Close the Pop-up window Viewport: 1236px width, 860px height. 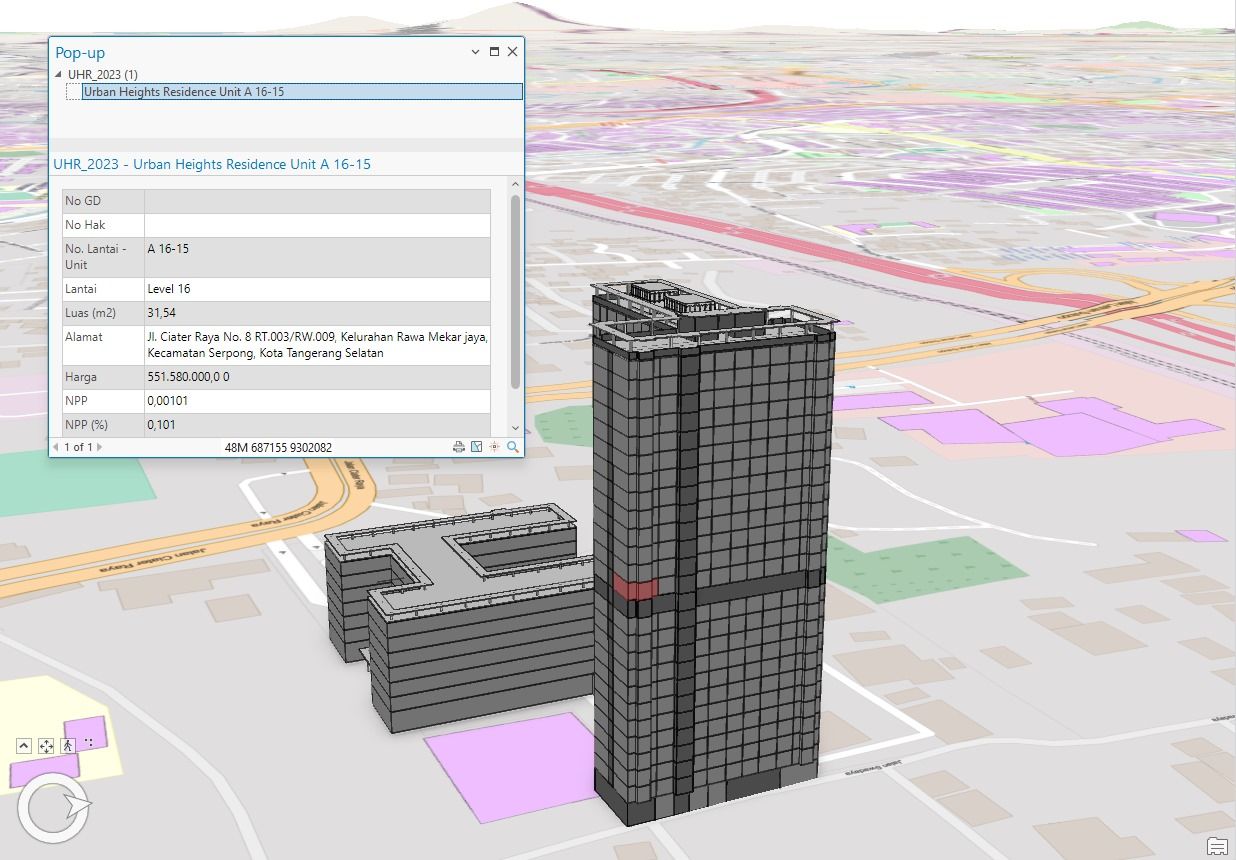pyautogui.click(x=513, y=52)
